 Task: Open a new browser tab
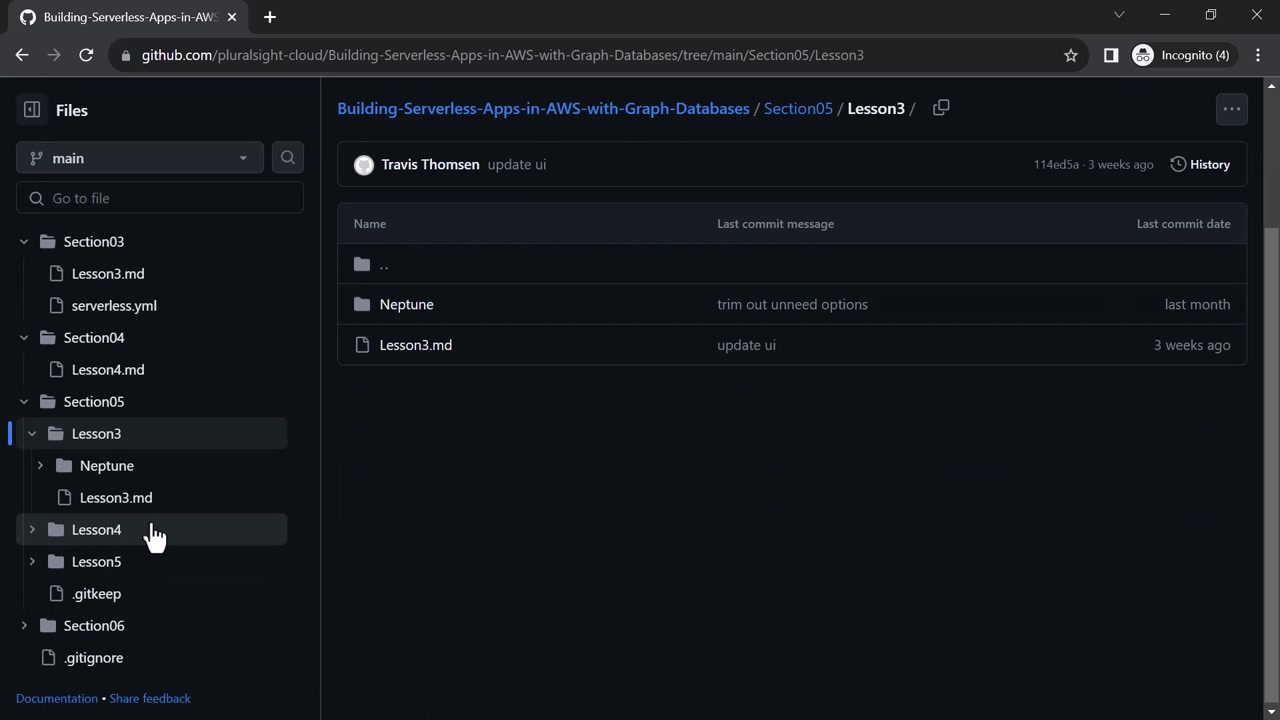270,17
